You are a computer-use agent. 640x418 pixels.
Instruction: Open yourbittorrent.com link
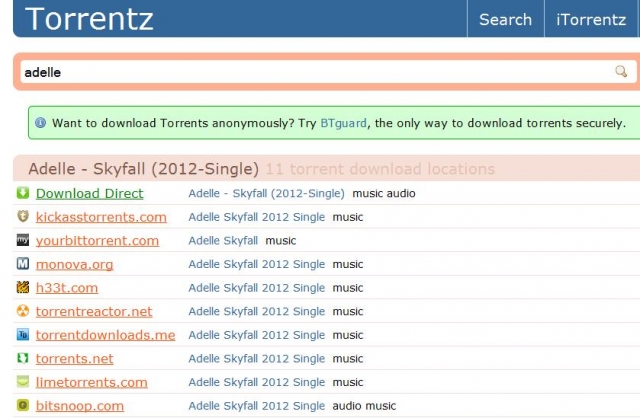97,241
